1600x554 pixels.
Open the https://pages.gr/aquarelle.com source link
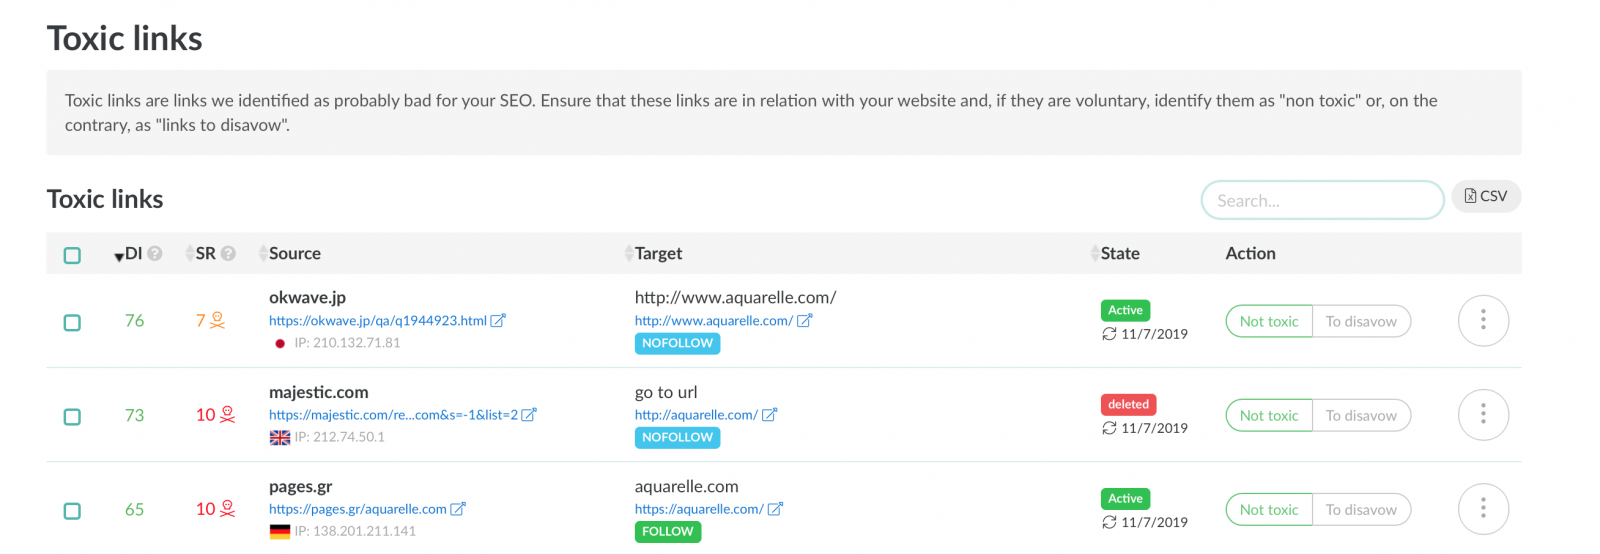tap(358, 509)
